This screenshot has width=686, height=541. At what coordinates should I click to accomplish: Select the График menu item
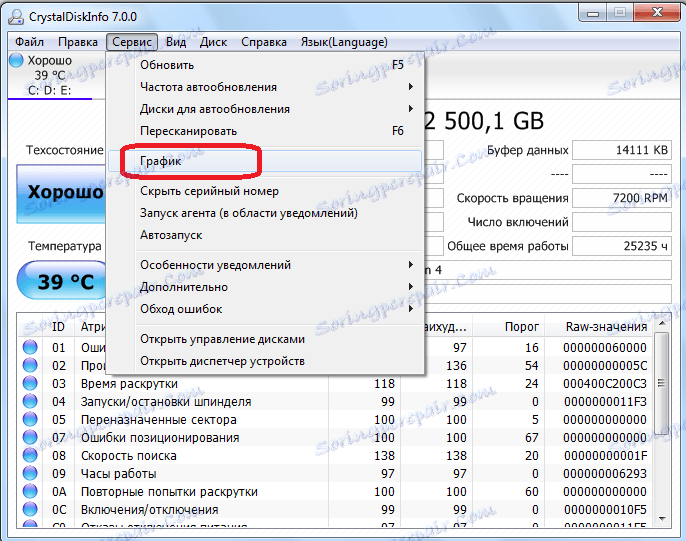[265, 161]
